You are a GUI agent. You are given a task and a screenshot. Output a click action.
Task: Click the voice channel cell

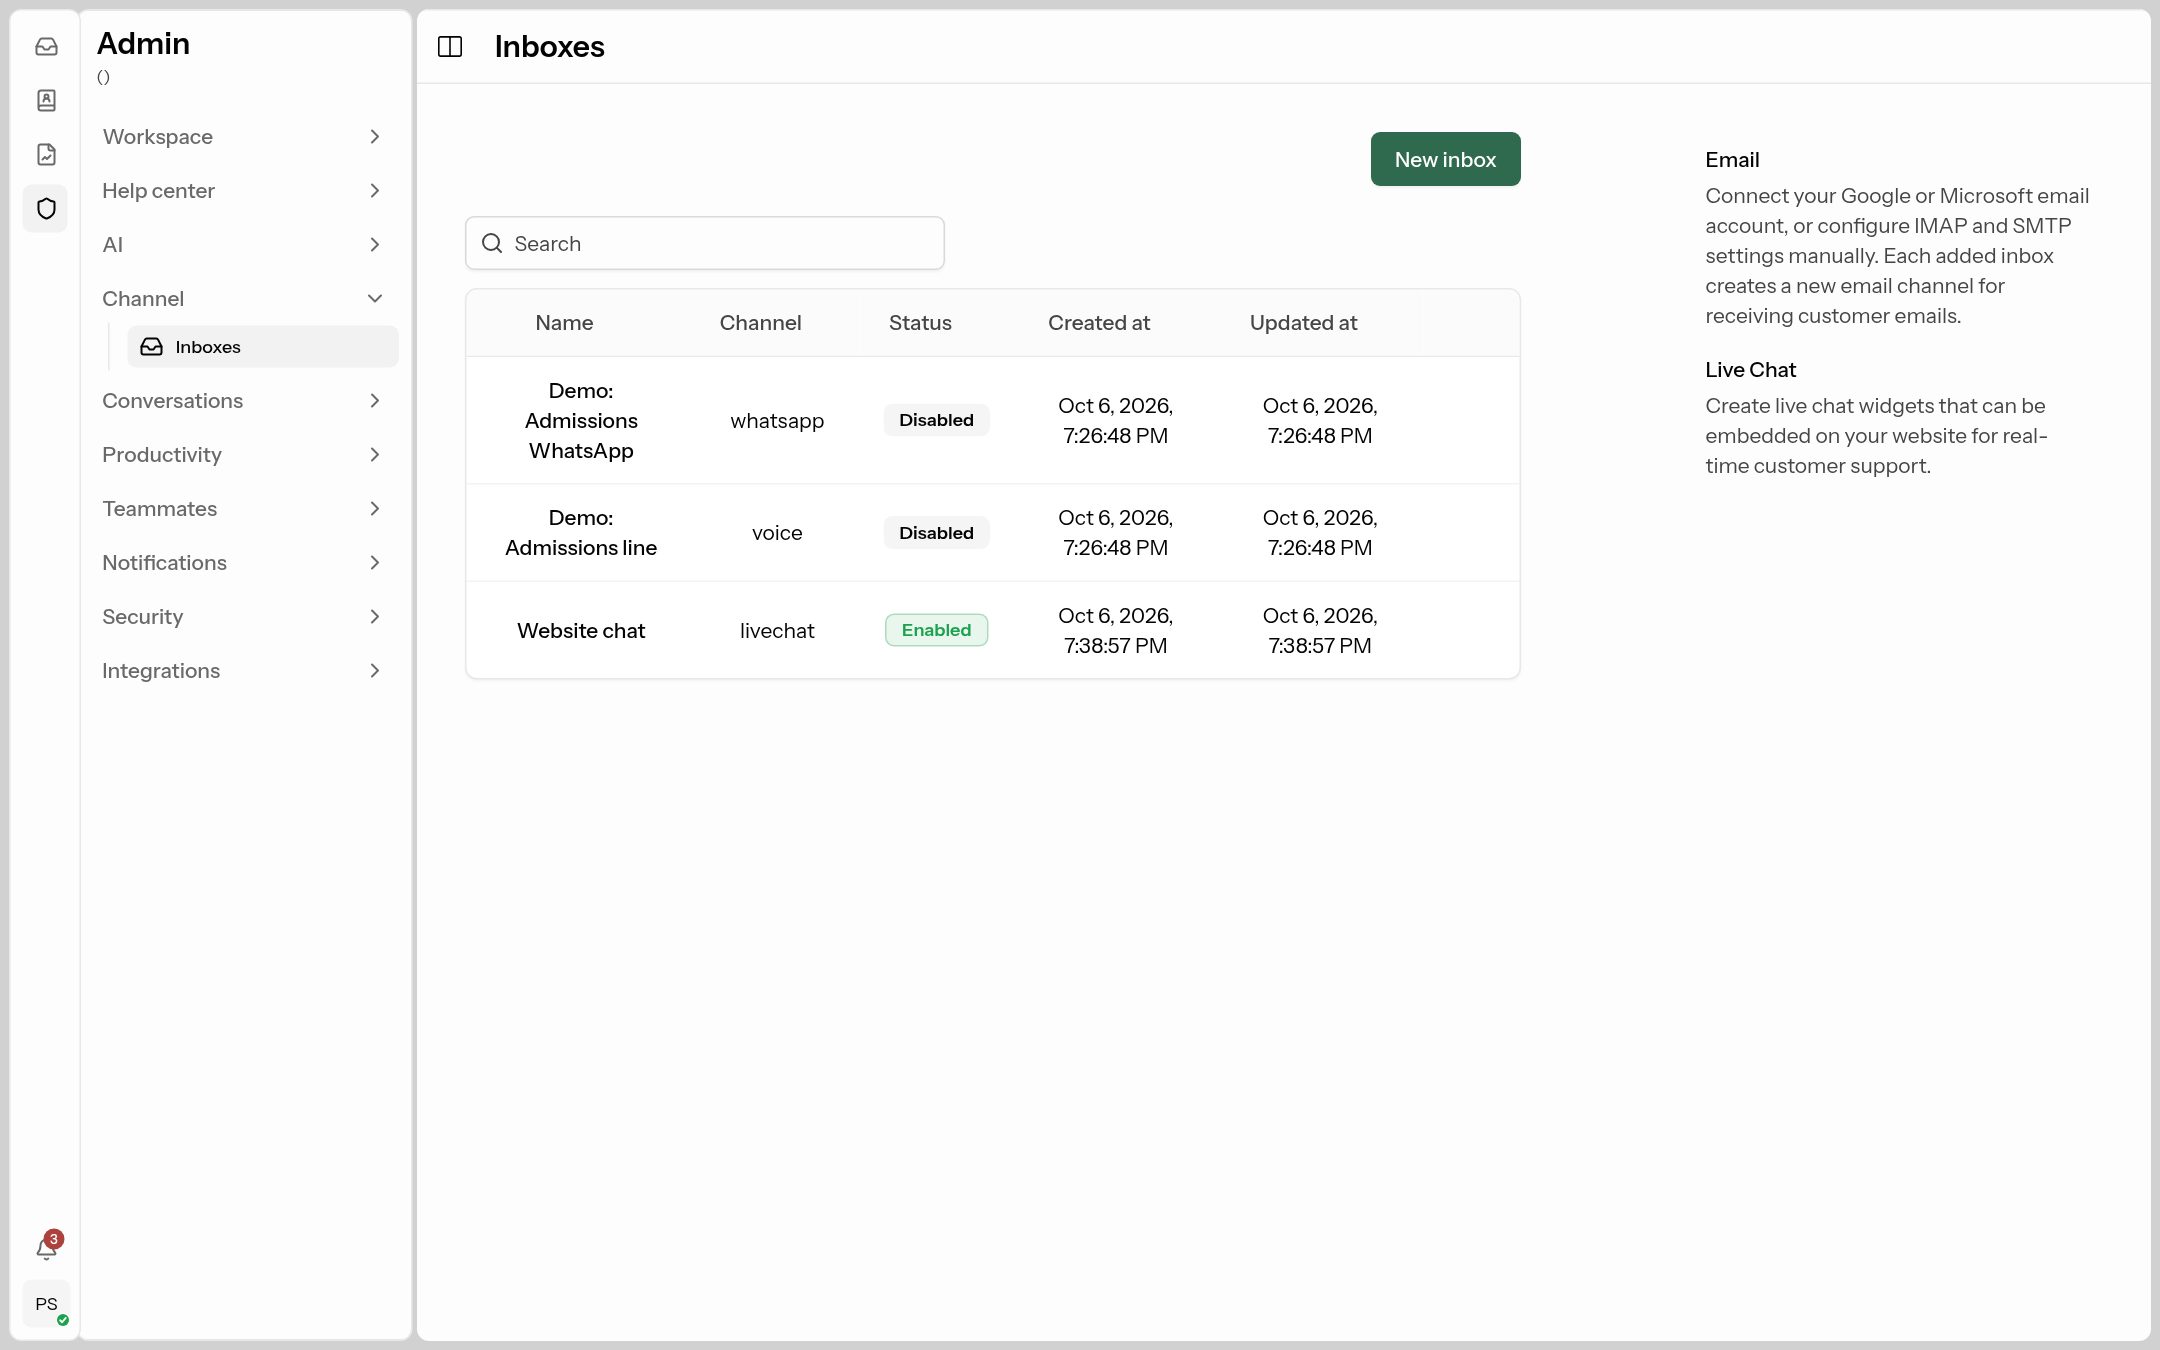pos(777,532)
